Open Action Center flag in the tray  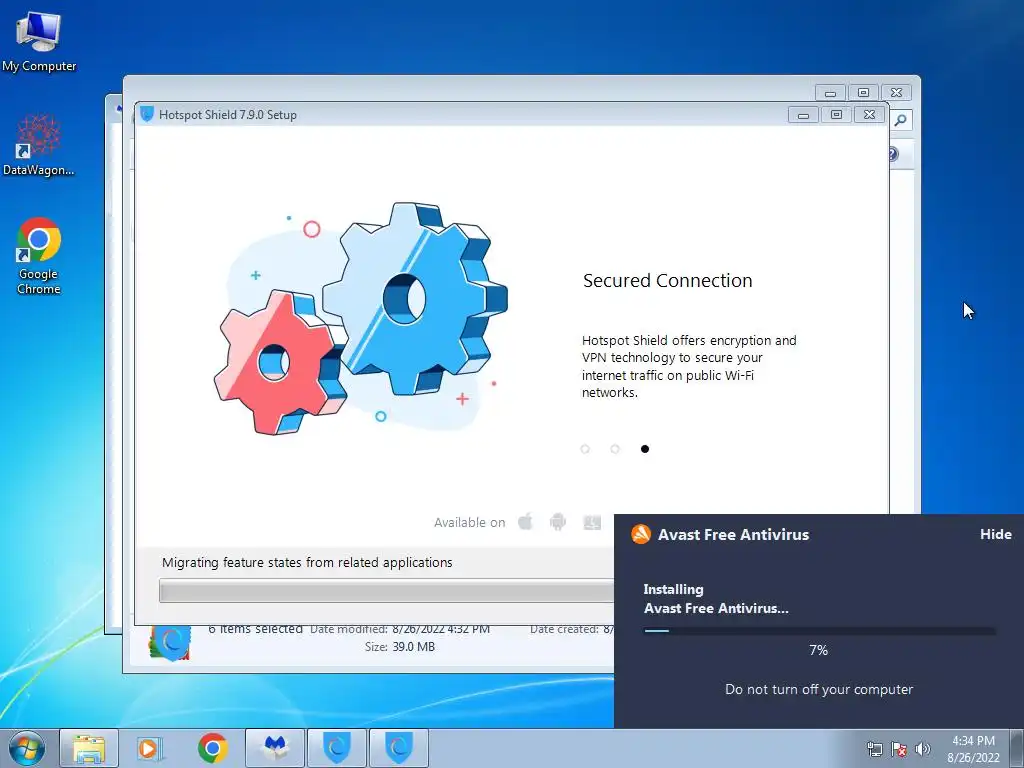pos(899,749)
